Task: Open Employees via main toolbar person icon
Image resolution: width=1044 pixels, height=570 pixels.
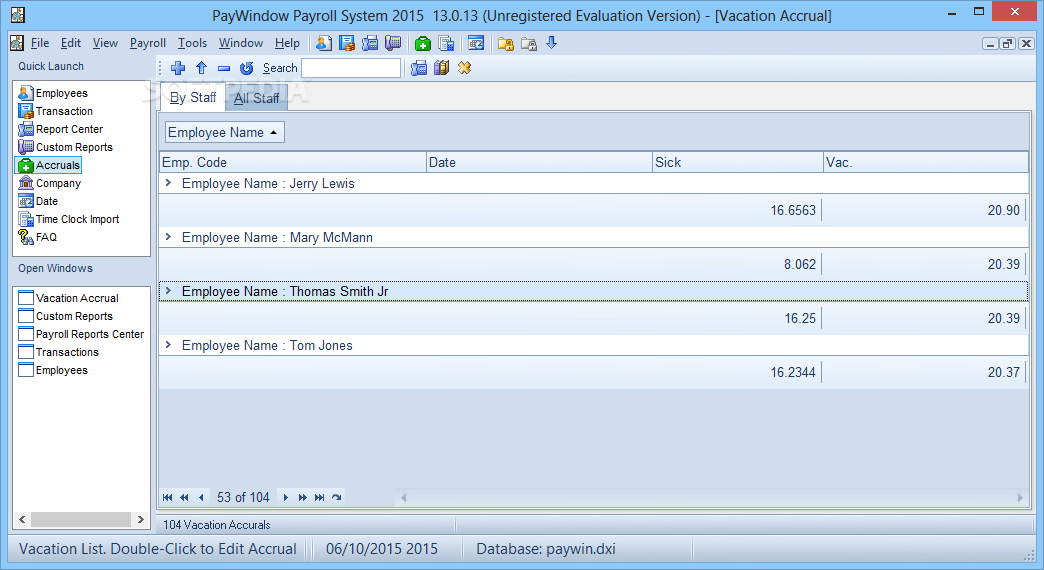Action: tap(324, 43)
